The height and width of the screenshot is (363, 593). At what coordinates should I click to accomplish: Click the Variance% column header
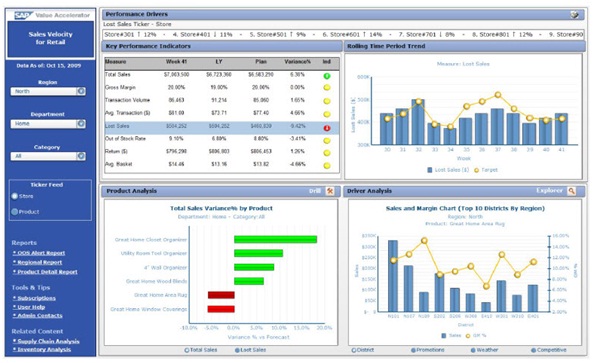[x=298, y=61]
